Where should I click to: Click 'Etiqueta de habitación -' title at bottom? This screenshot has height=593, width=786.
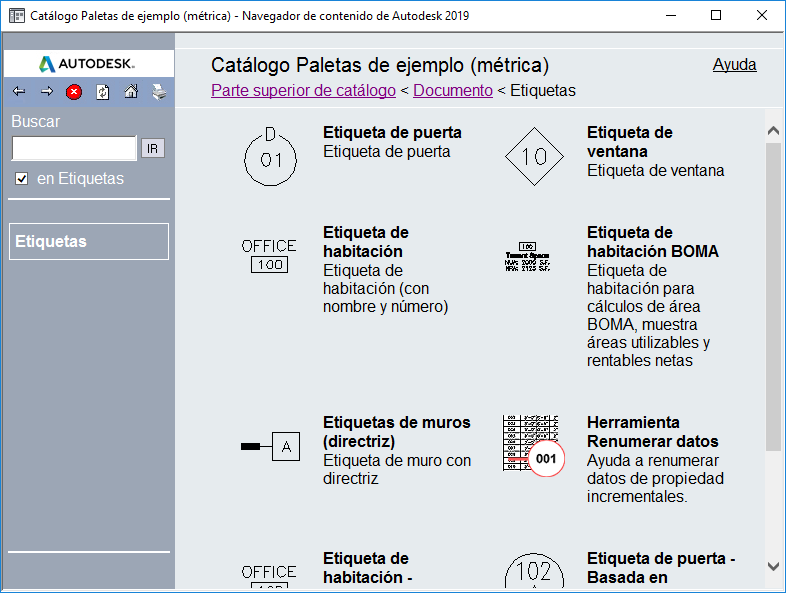367,568
